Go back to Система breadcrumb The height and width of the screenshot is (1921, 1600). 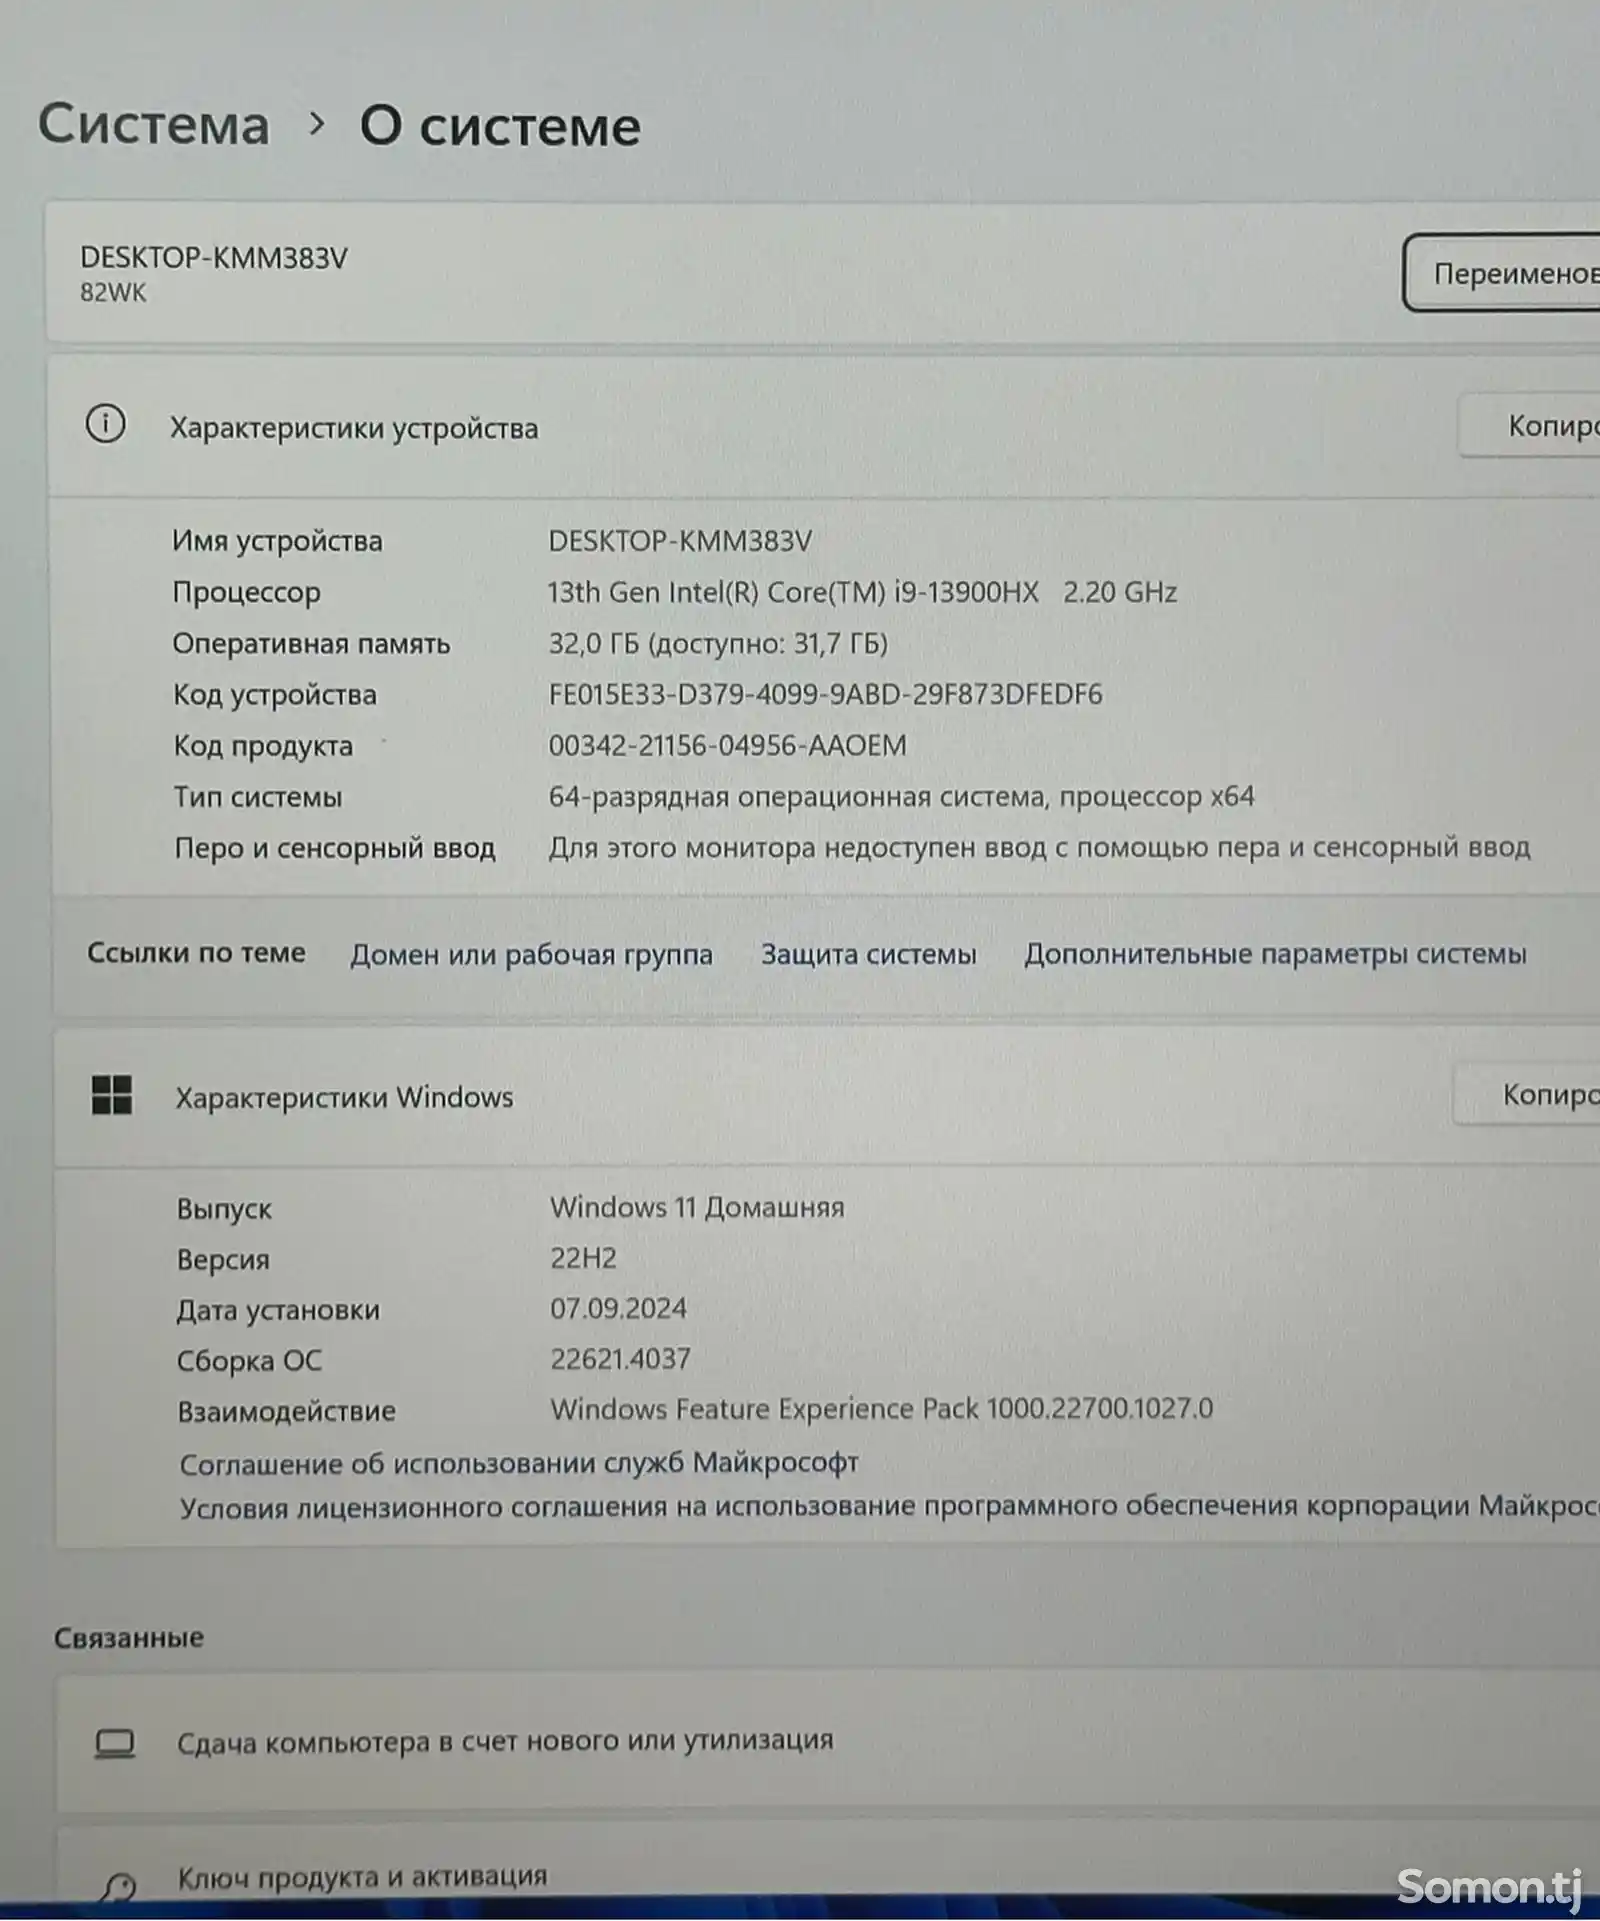(154, 125)
